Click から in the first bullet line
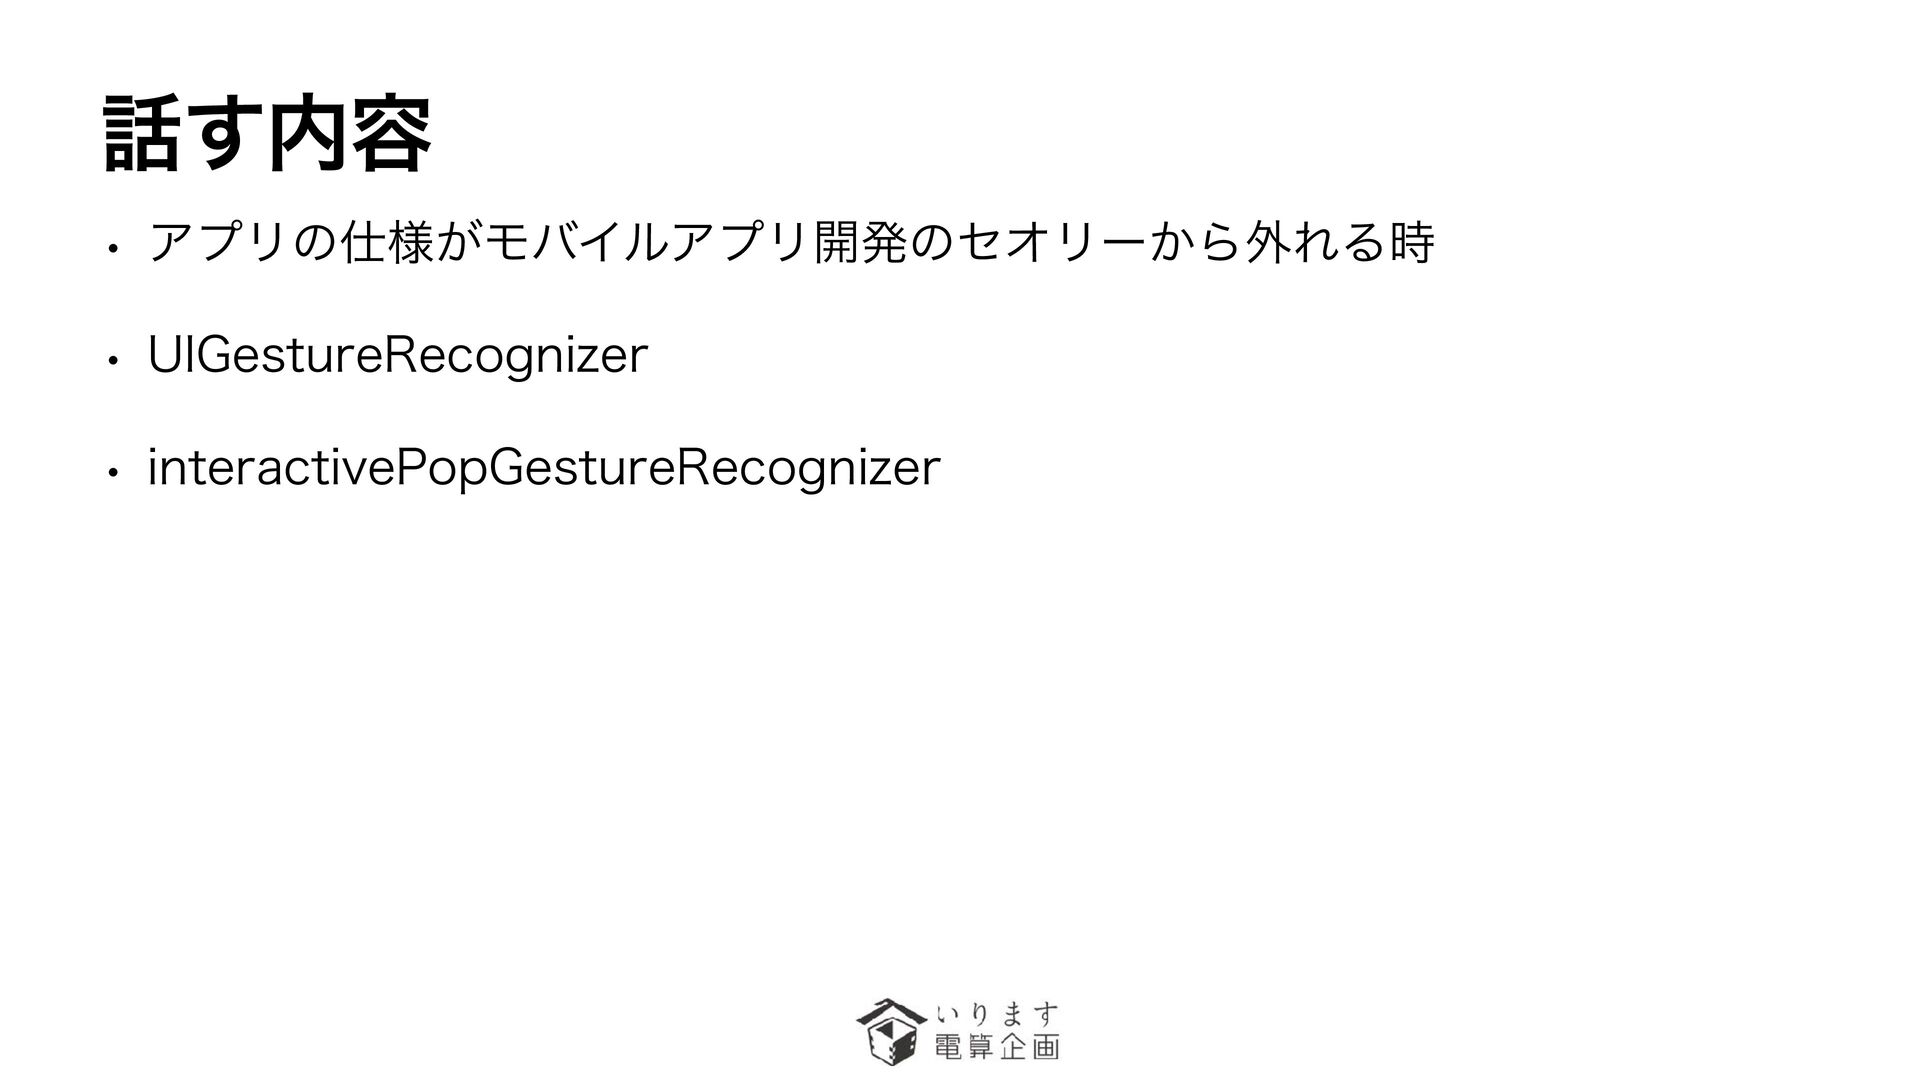This screenshot has height=1080, width=1920. click(x=1193, y=243)
